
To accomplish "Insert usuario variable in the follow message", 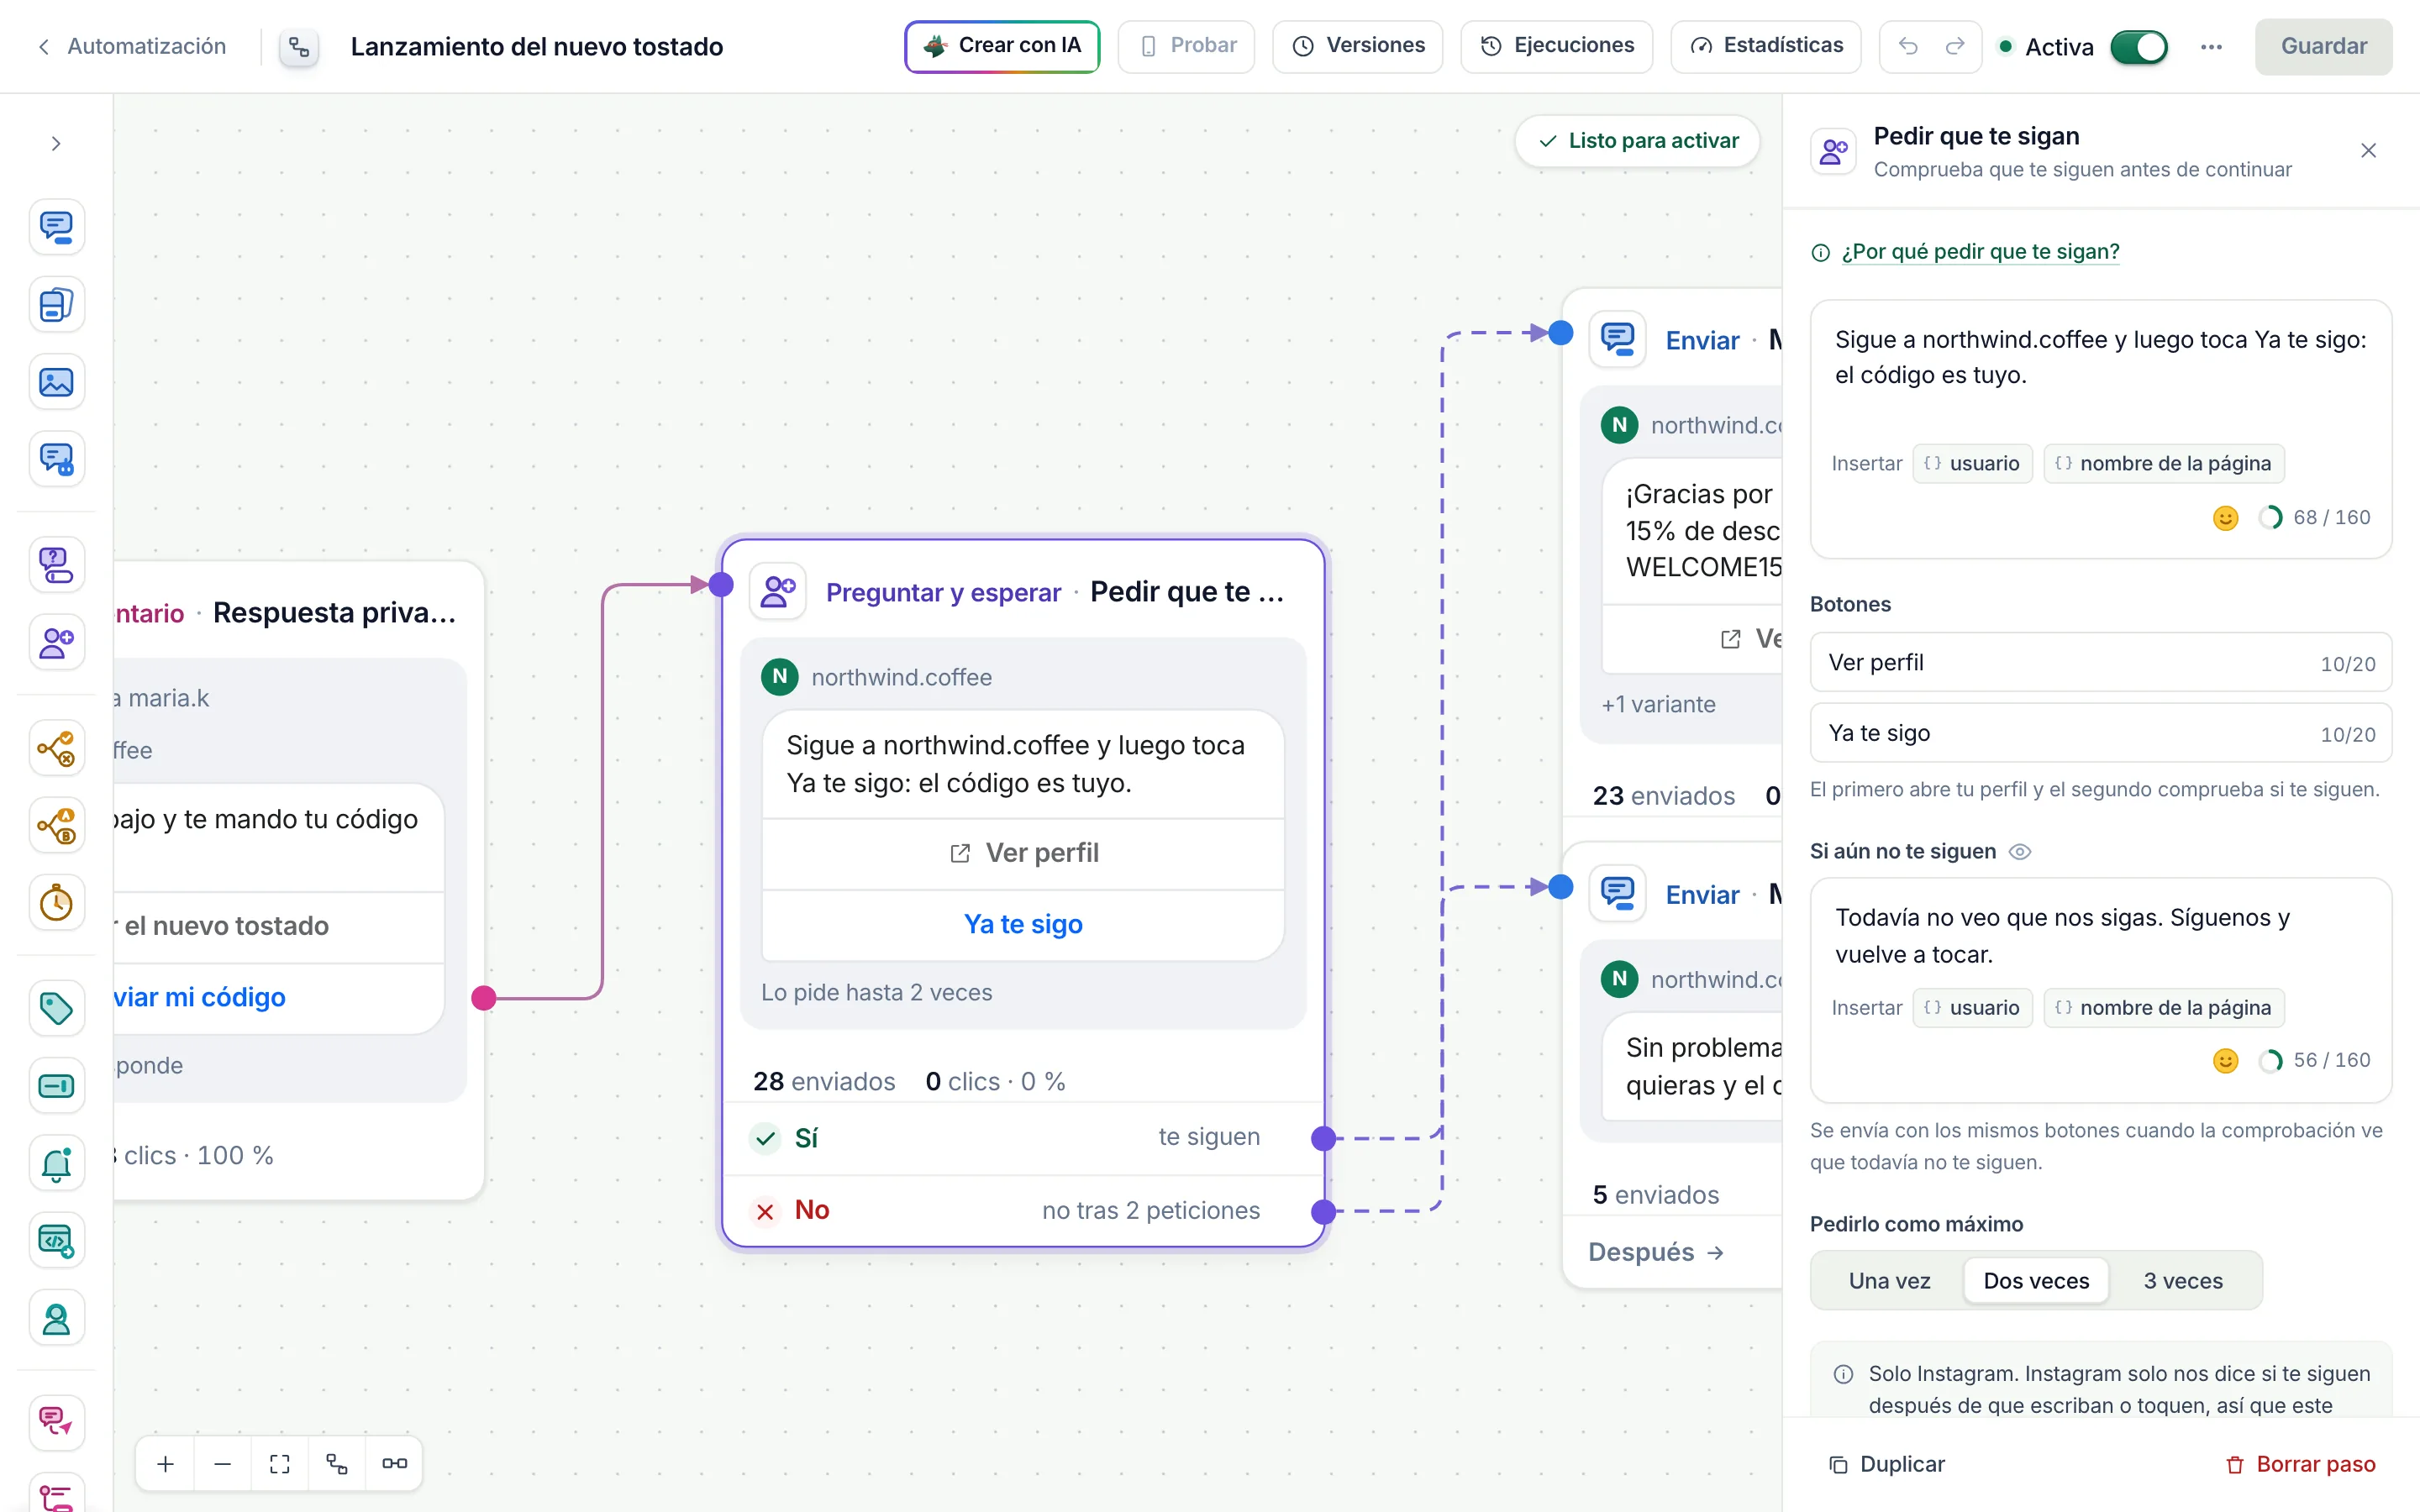I will 1972,464.
